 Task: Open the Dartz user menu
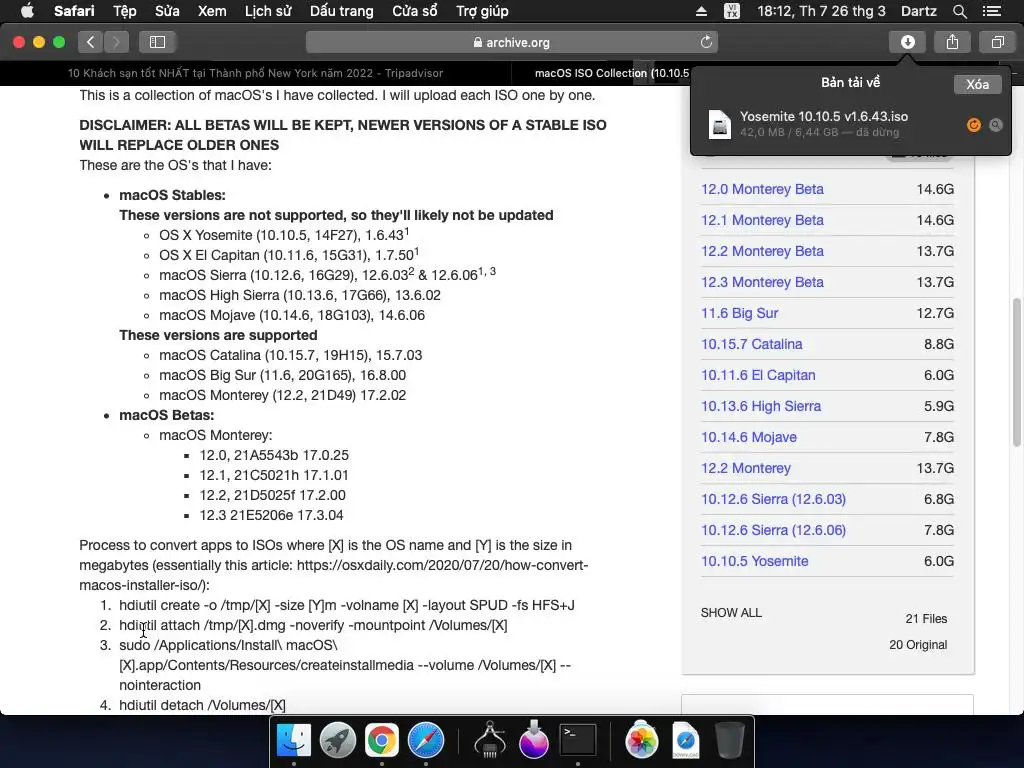coord(918,11)
